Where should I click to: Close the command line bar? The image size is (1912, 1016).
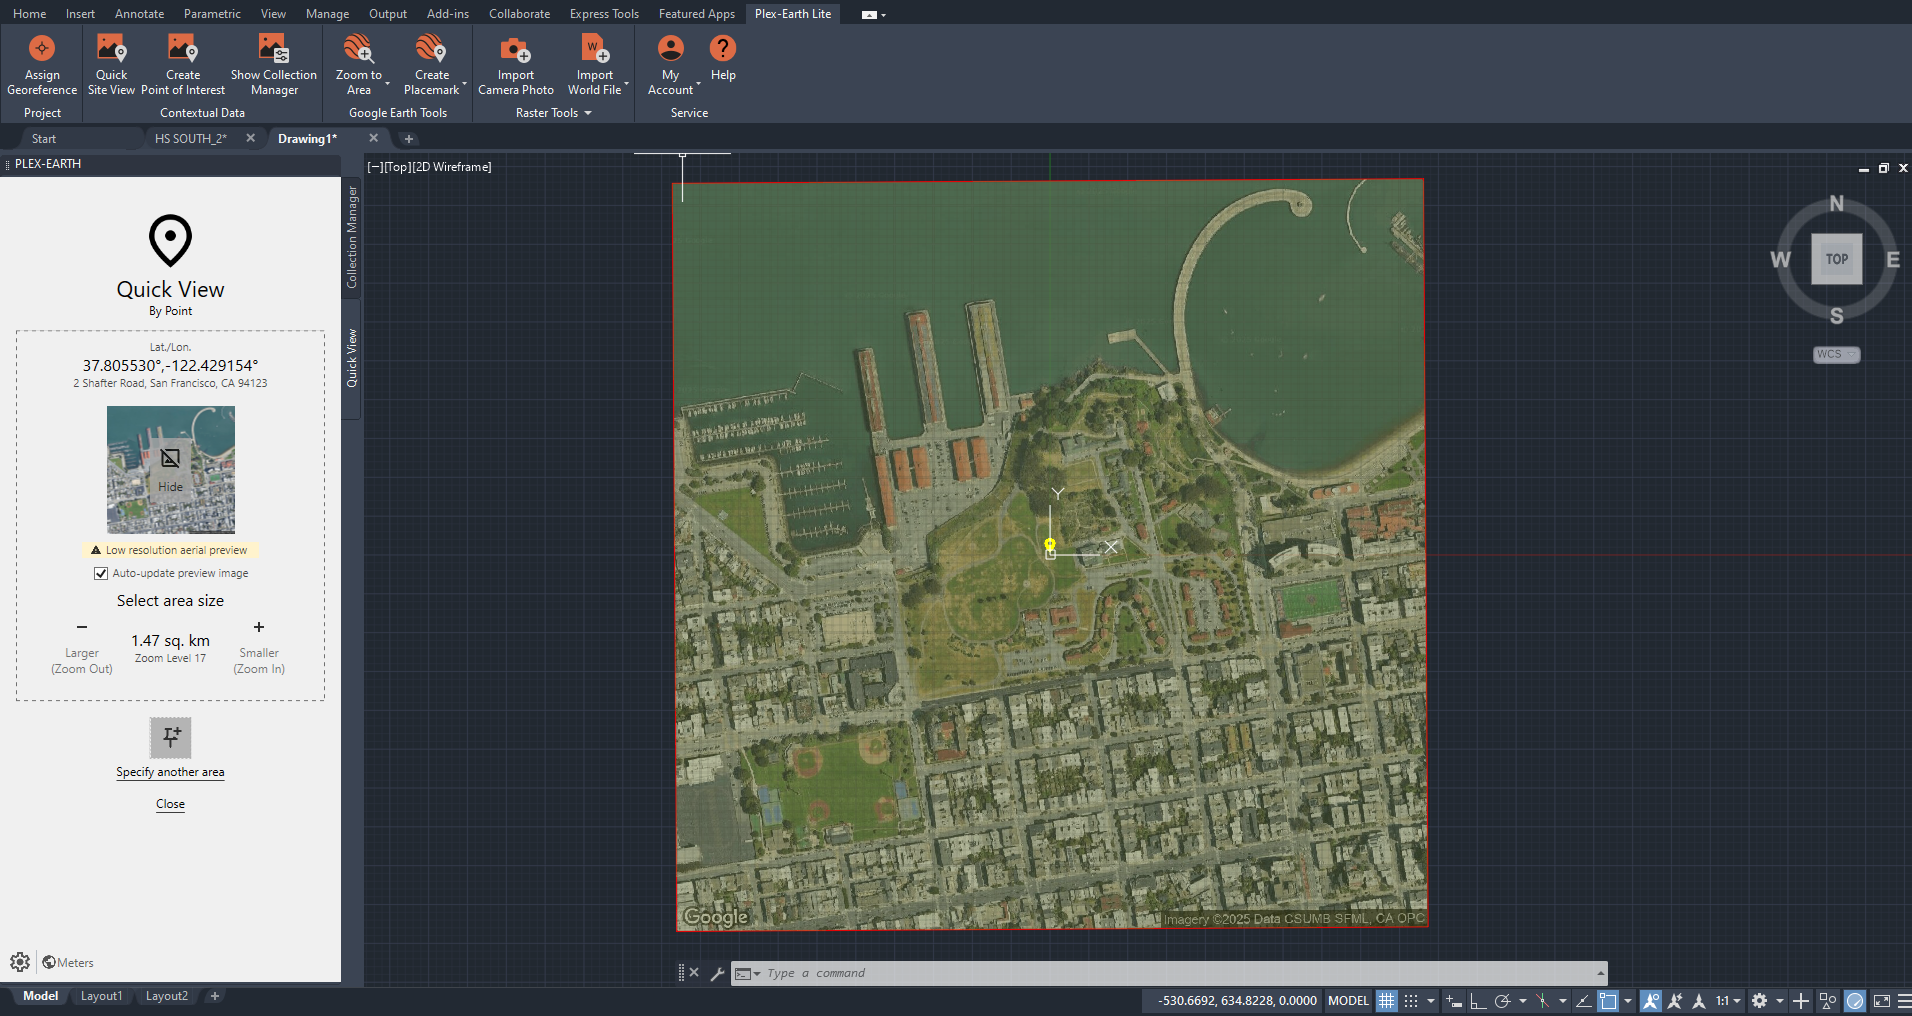(x=694, y=972)
